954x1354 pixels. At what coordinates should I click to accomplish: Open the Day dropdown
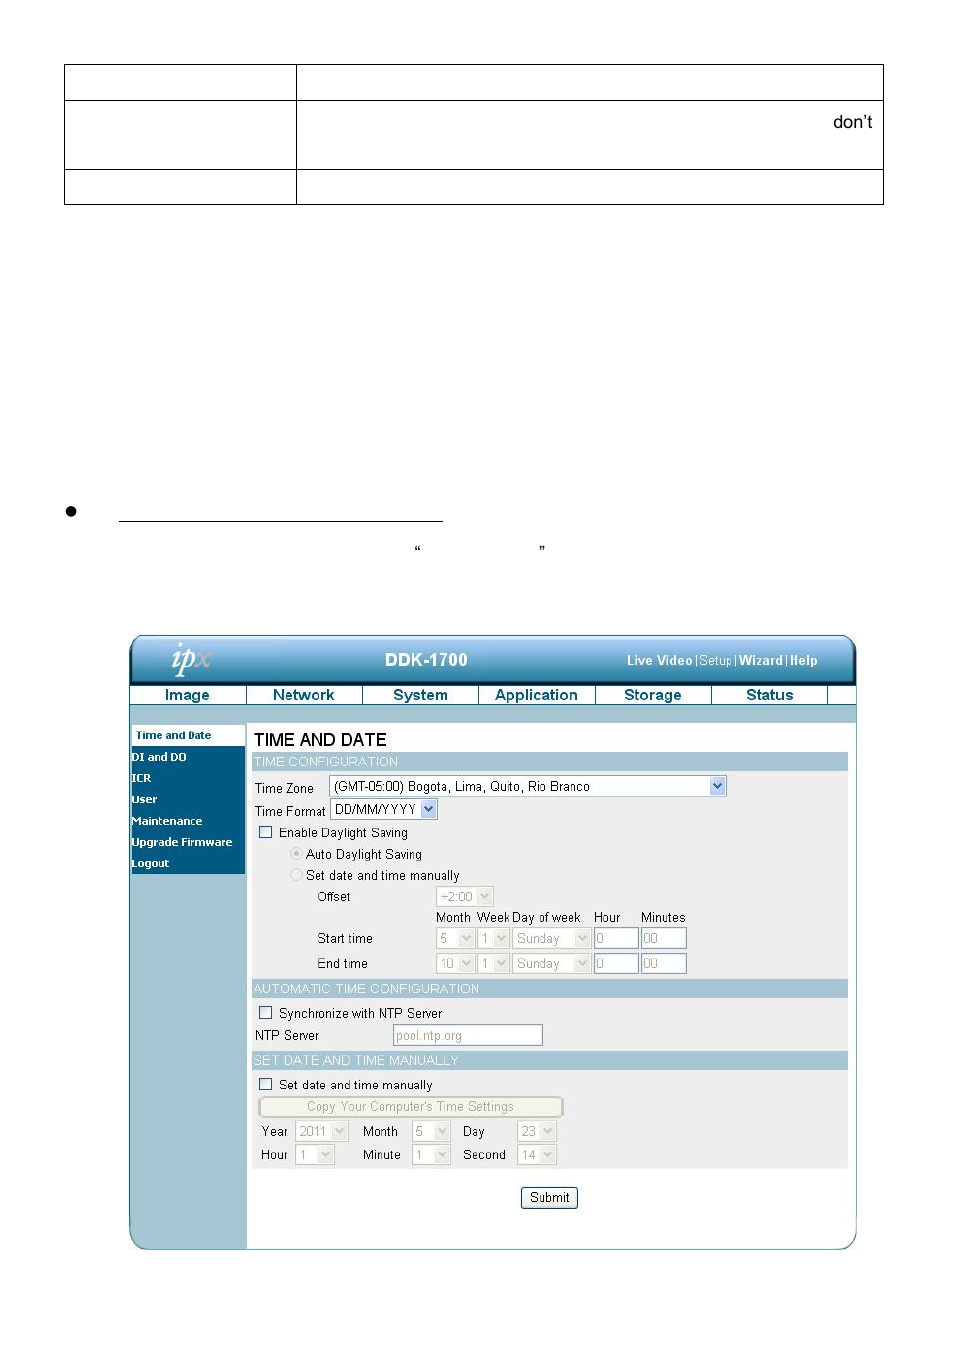(537, 1131)
